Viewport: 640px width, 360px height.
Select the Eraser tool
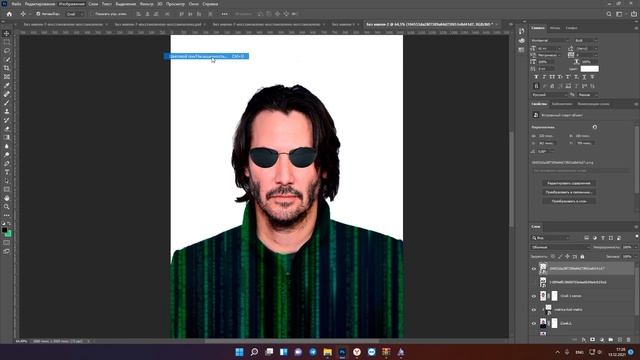click(7, 129)
